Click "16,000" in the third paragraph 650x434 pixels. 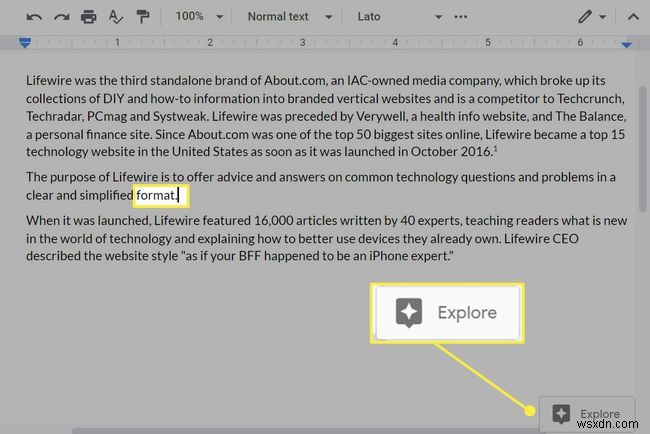(x=274, y=221)
